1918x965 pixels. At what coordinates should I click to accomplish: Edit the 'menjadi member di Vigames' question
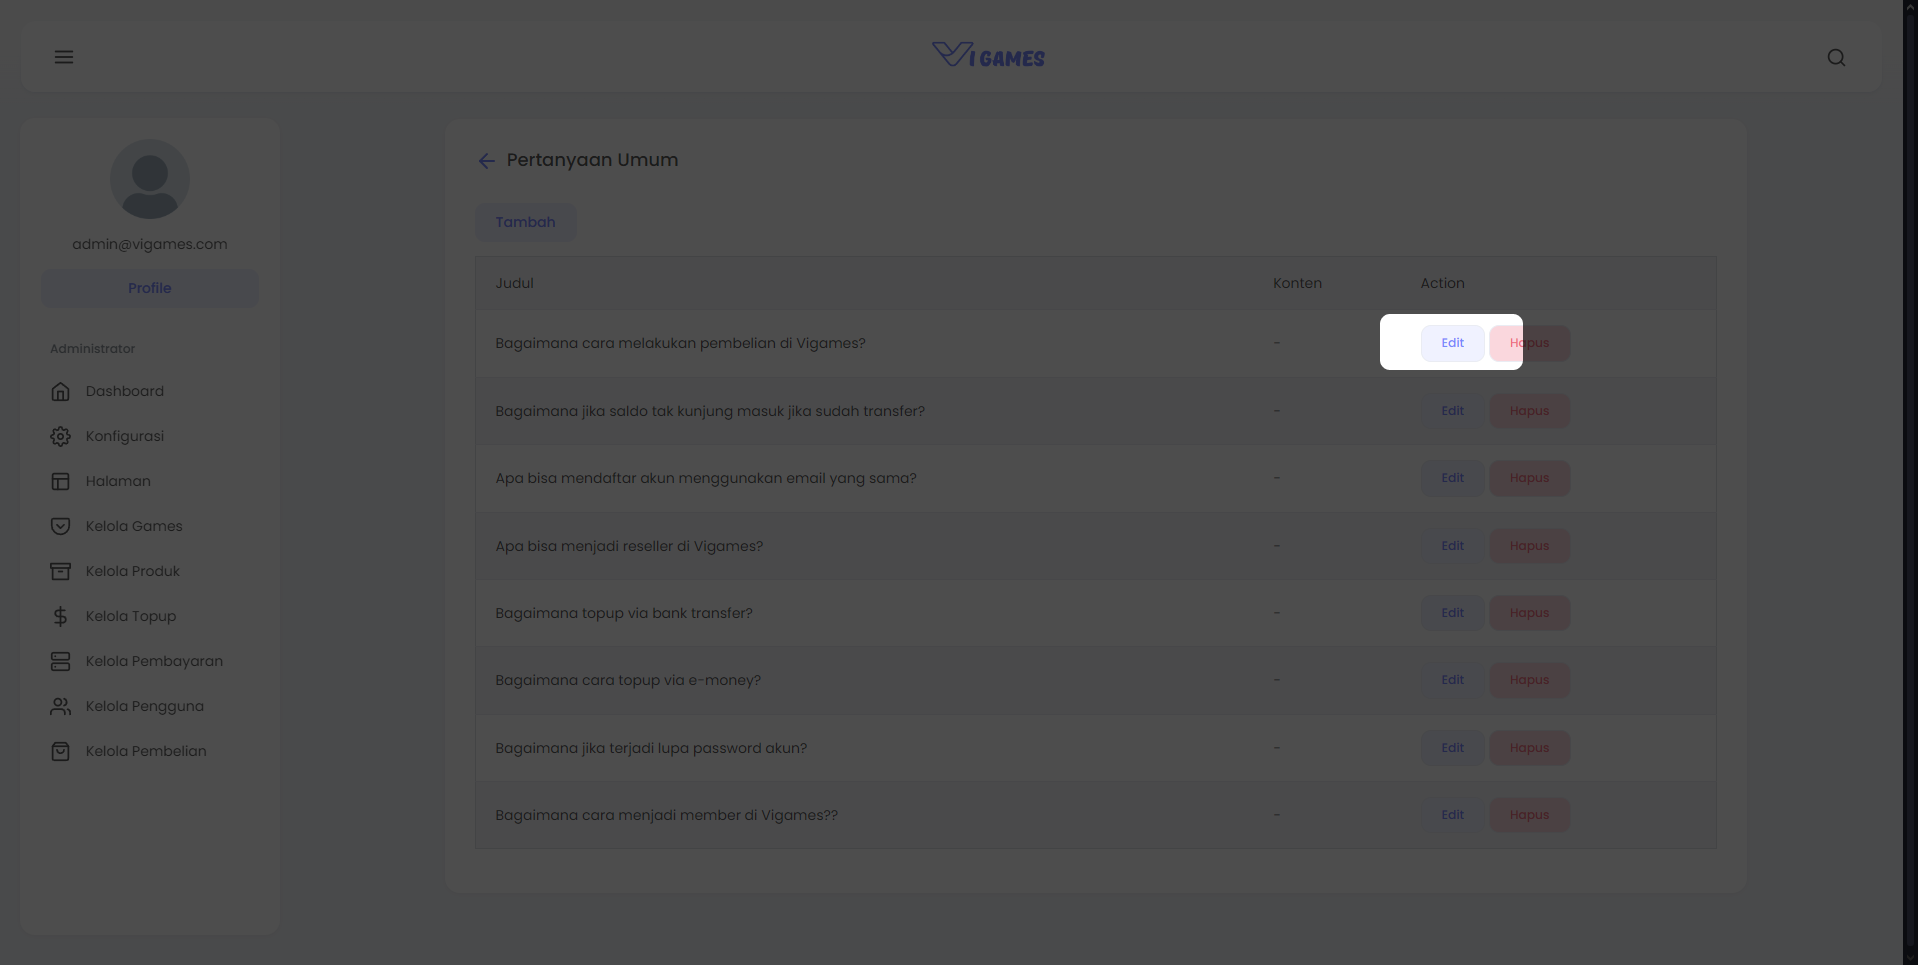(1452, 815)
